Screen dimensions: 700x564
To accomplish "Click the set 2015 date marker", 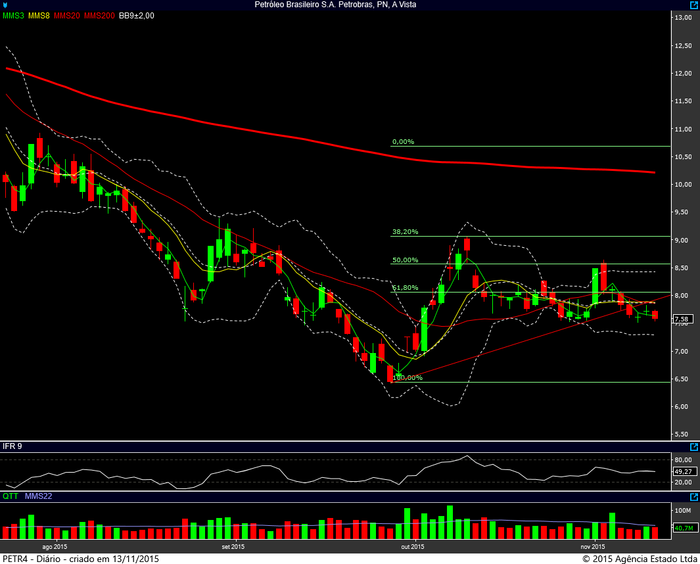I will [x=233, y=547].
